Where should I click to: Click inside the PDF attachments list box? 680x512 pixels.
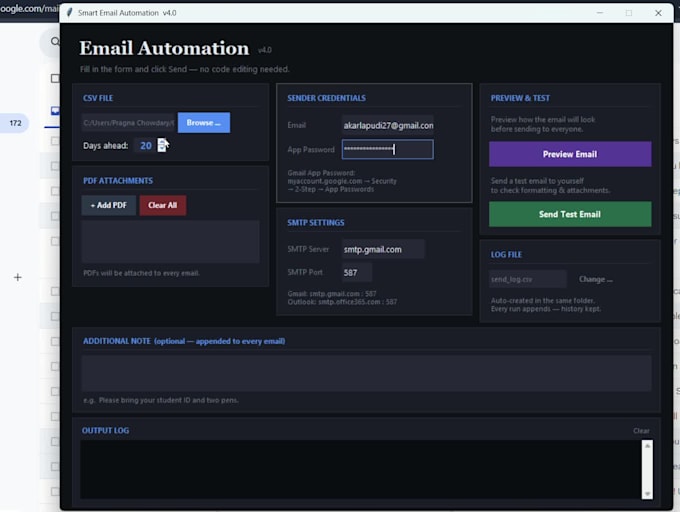170,241
